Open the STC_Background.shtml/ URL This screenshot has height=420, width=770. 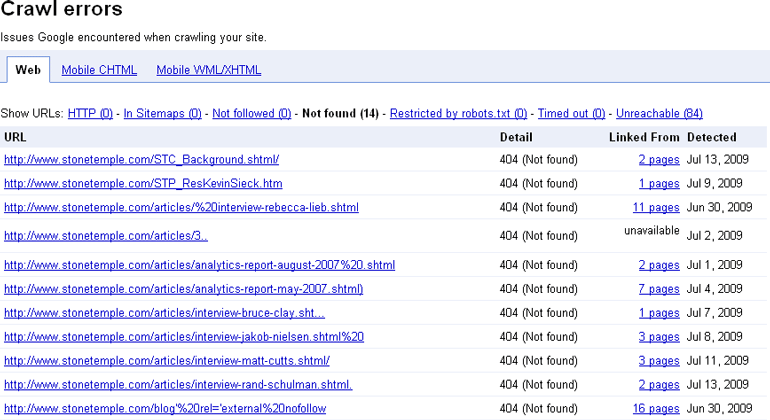[141, 160]
